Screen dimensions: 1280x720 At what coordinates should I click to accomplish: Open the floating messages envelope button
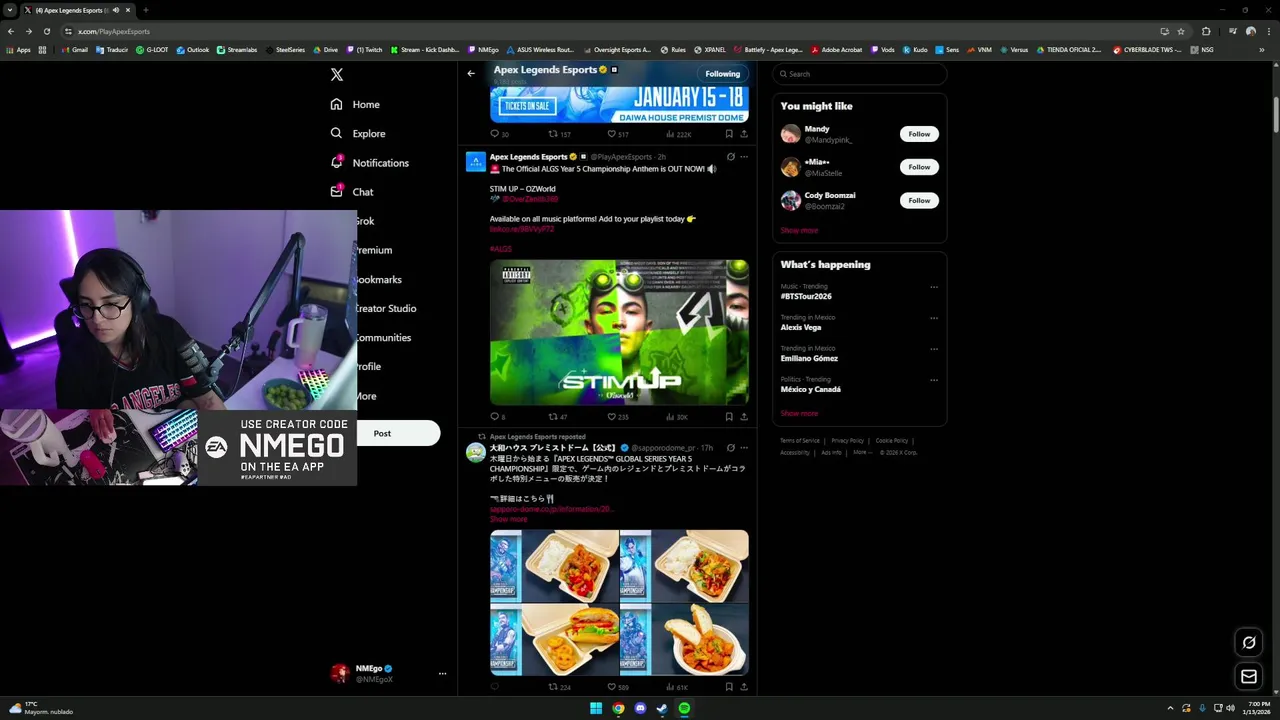click(1249, 677)
